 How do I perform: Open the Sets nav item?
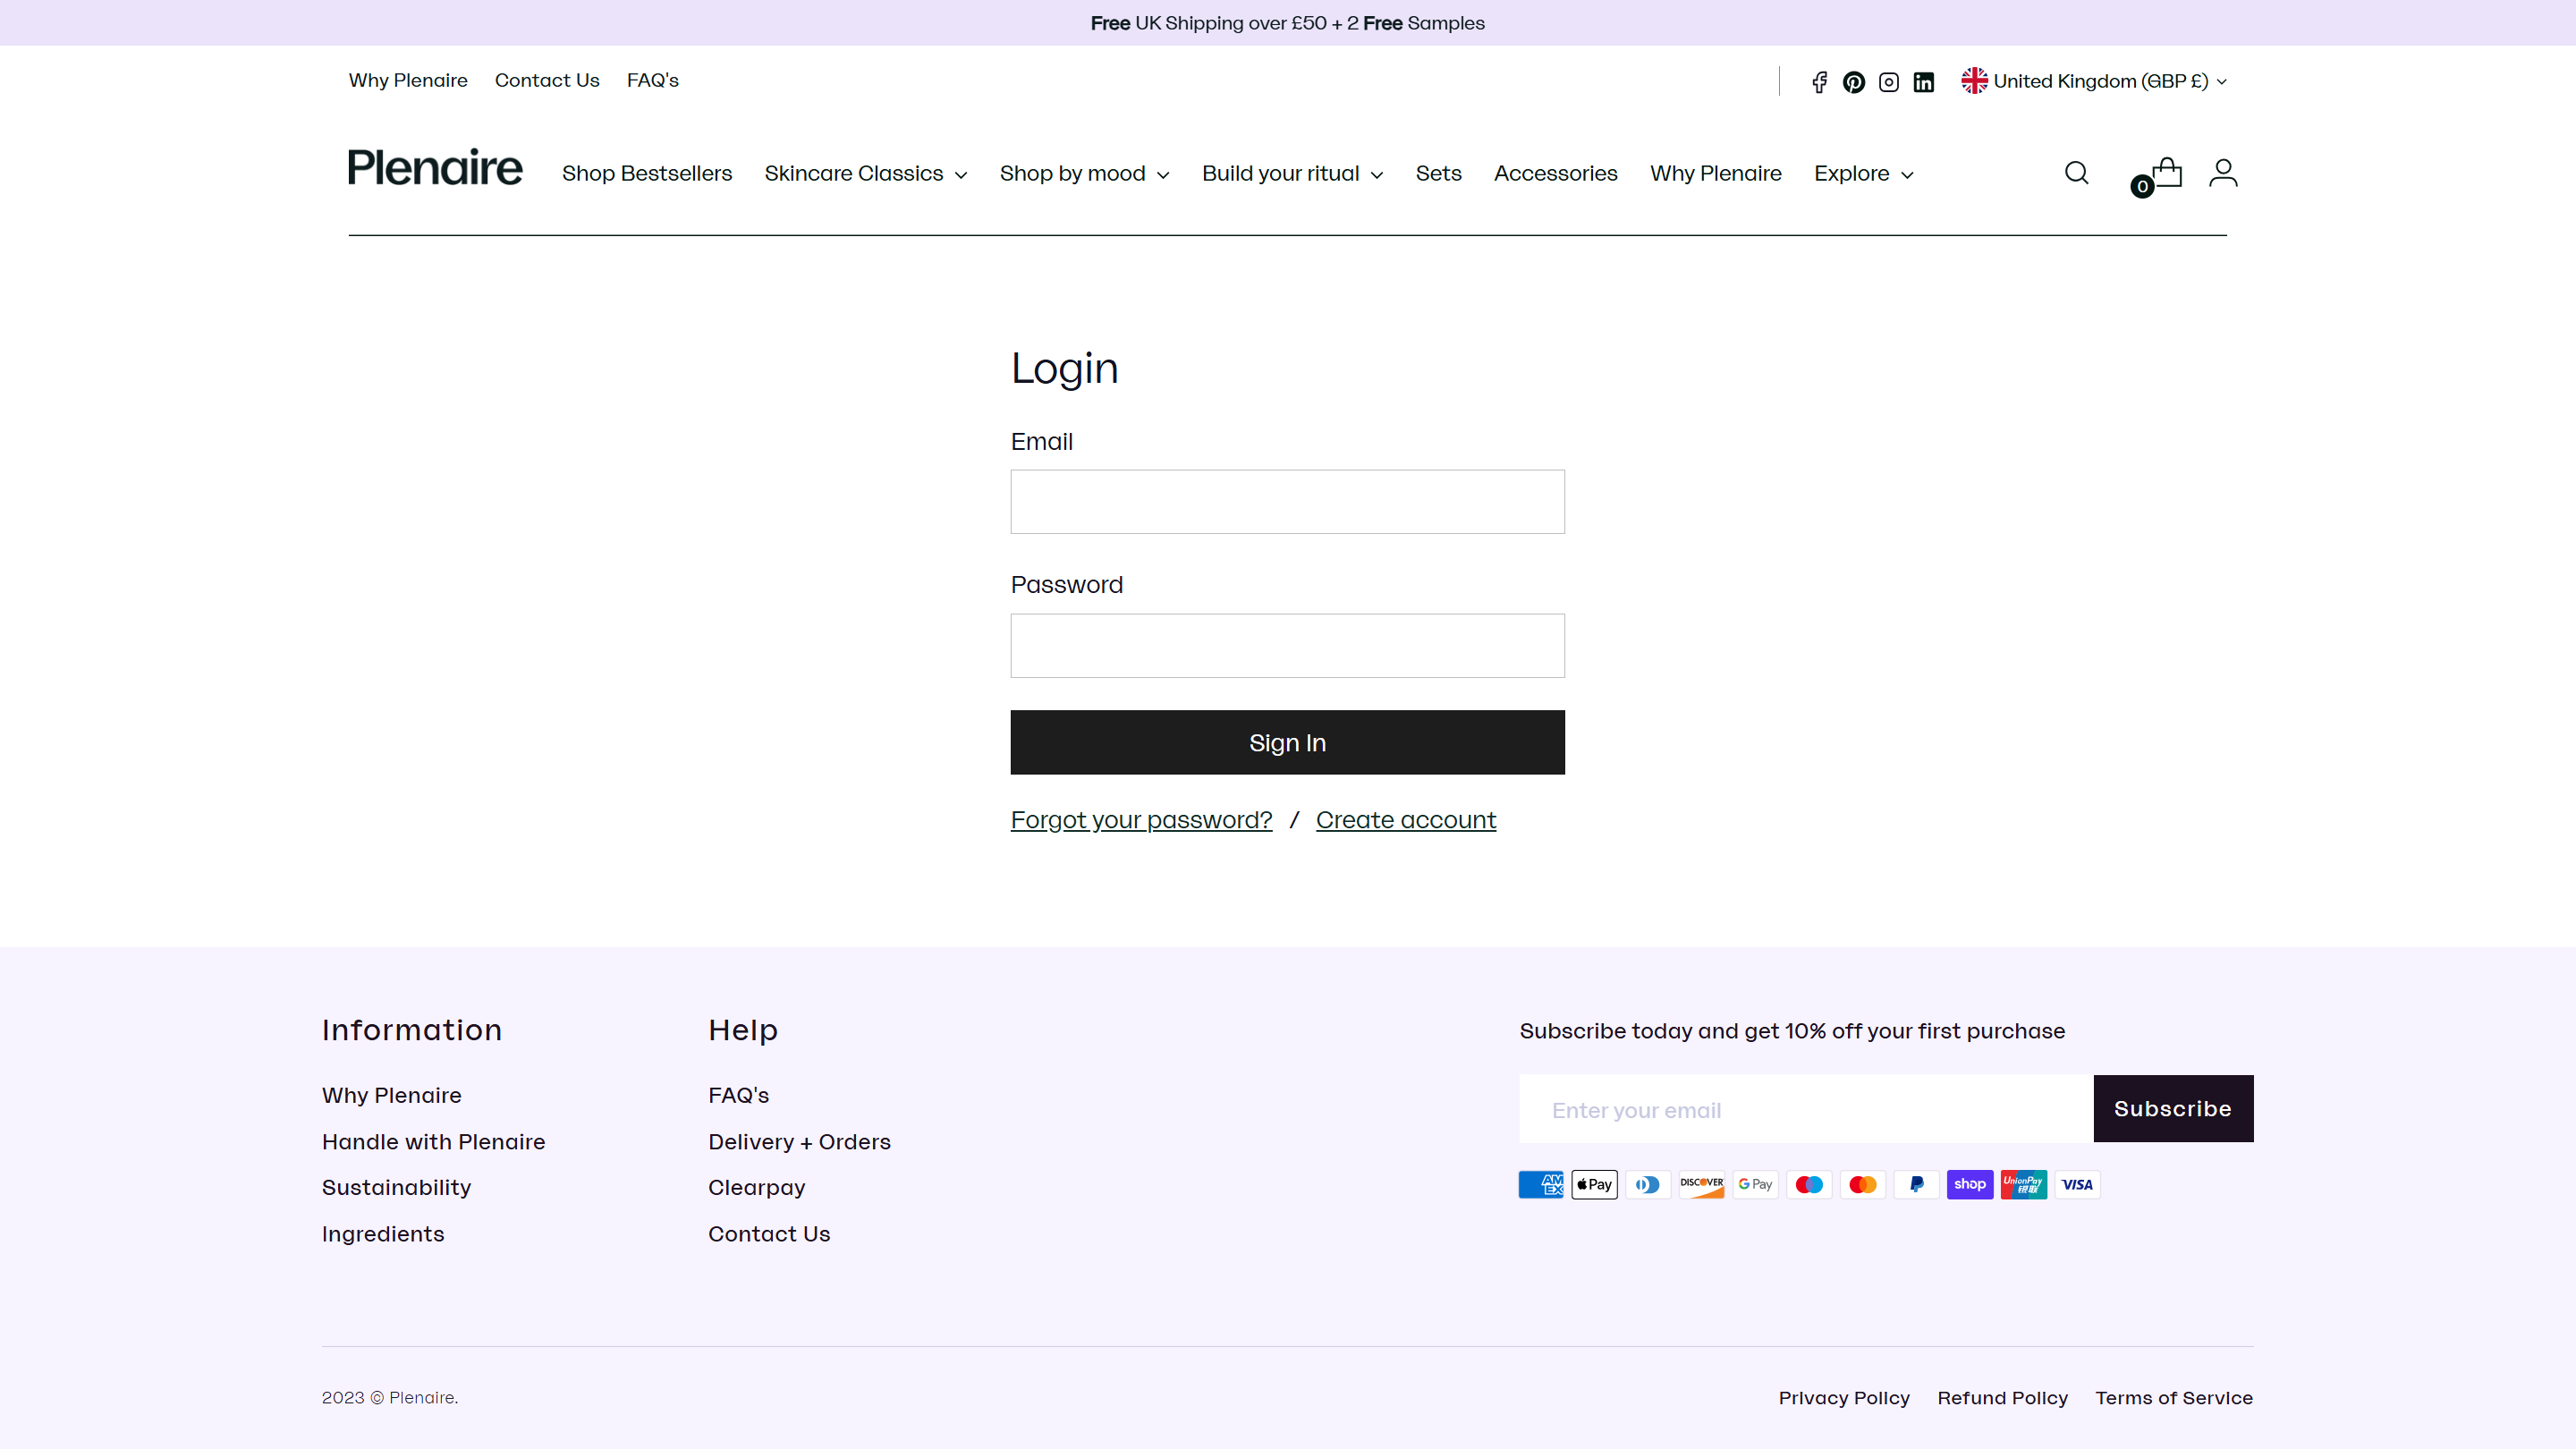click(x=1438, y=173)
